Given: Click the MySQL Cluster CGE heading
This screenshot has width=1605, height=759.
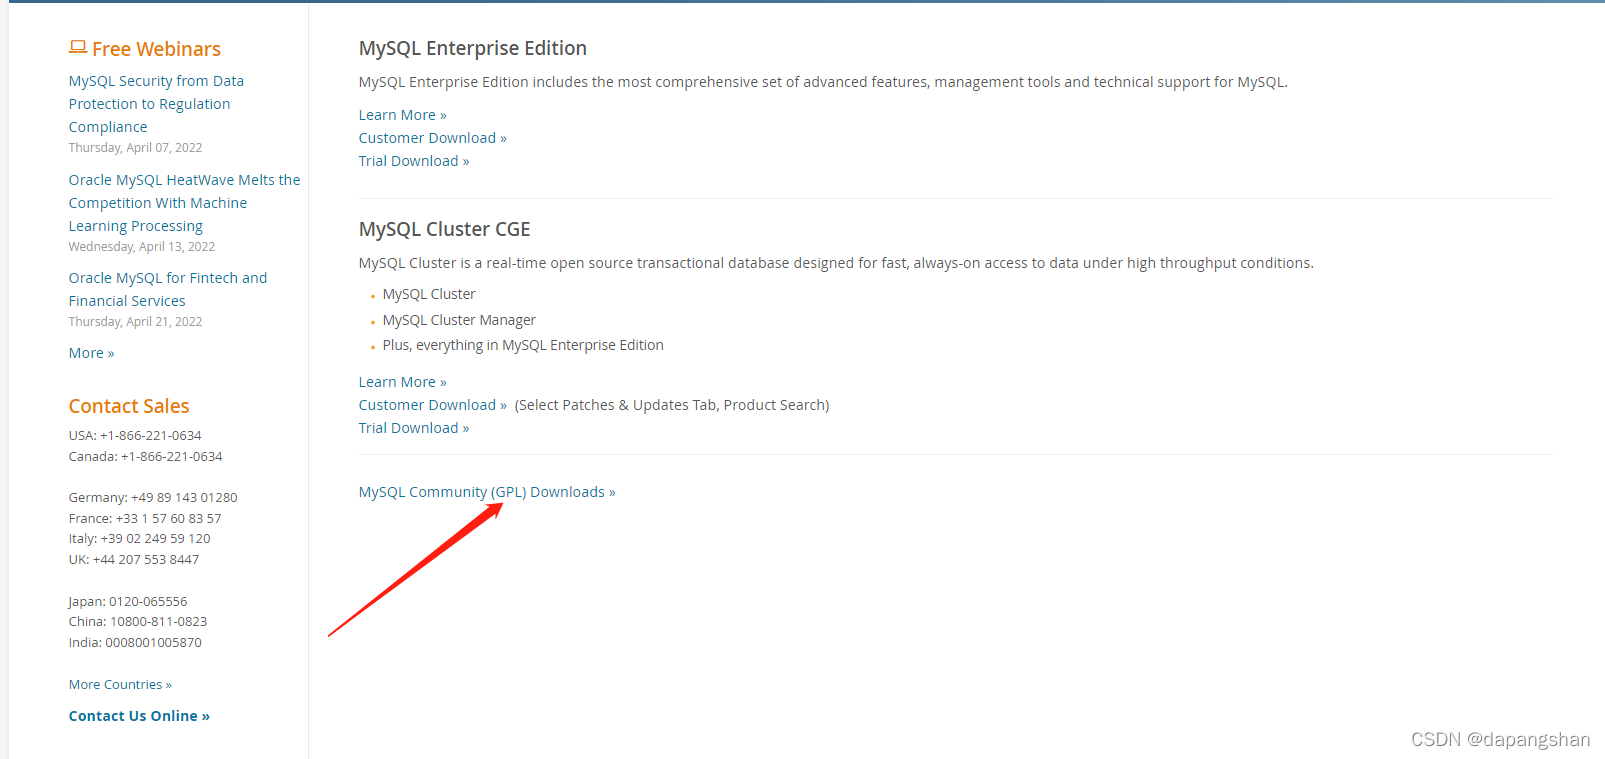Looking at the screenshot, I should [x=445, y=229].
